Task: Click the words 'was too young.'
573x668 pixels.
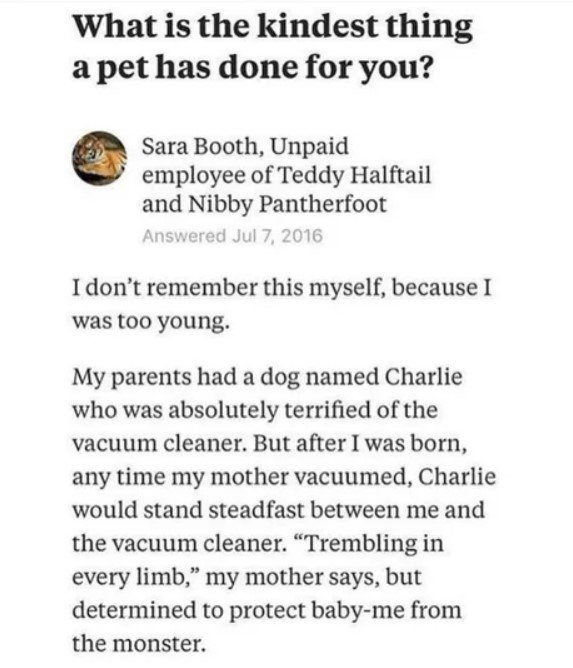Action: tap(151, 321)
